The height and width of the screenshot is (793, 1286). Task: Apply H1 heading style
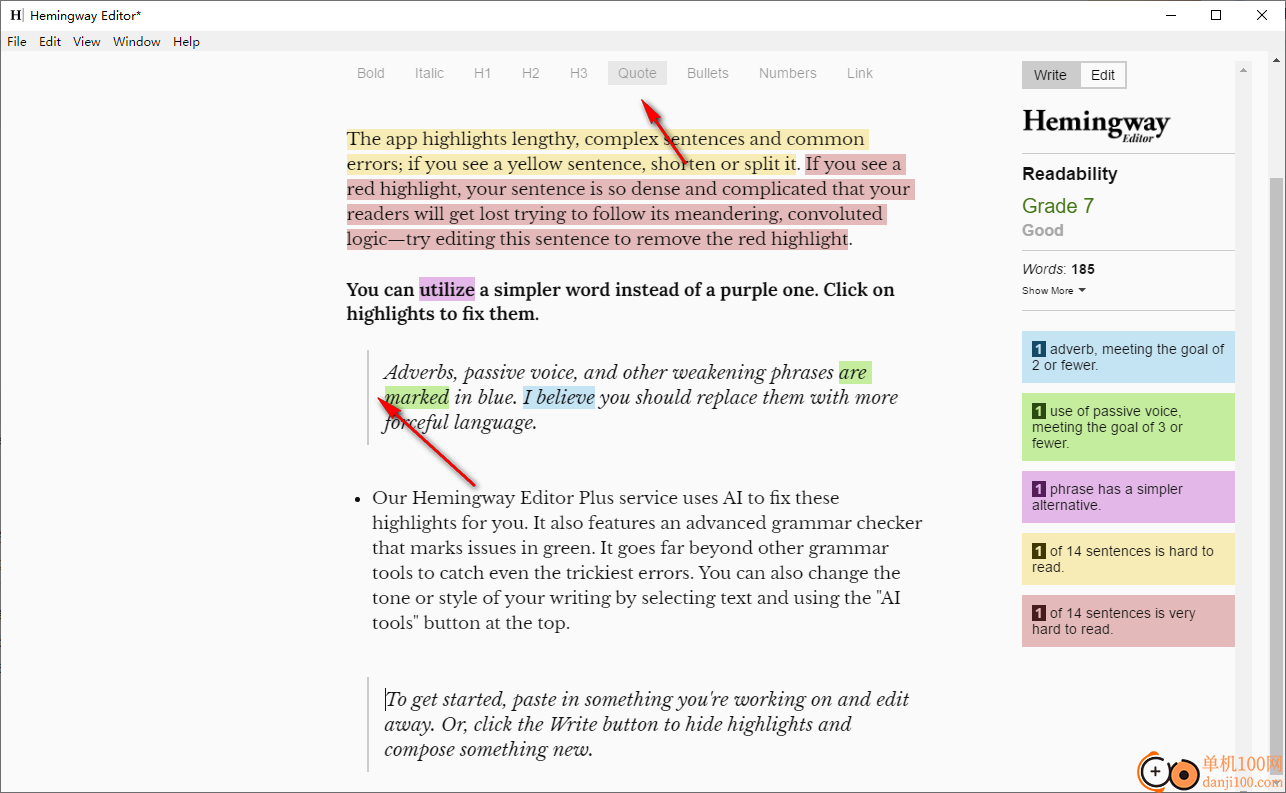(x=483, y=73)
